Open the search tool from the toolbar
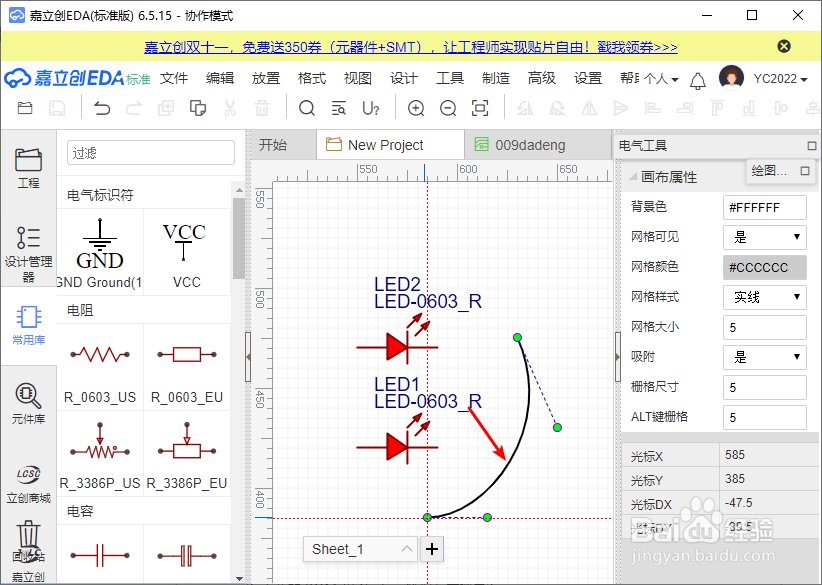The image size is (822, 585). [307, 108]
